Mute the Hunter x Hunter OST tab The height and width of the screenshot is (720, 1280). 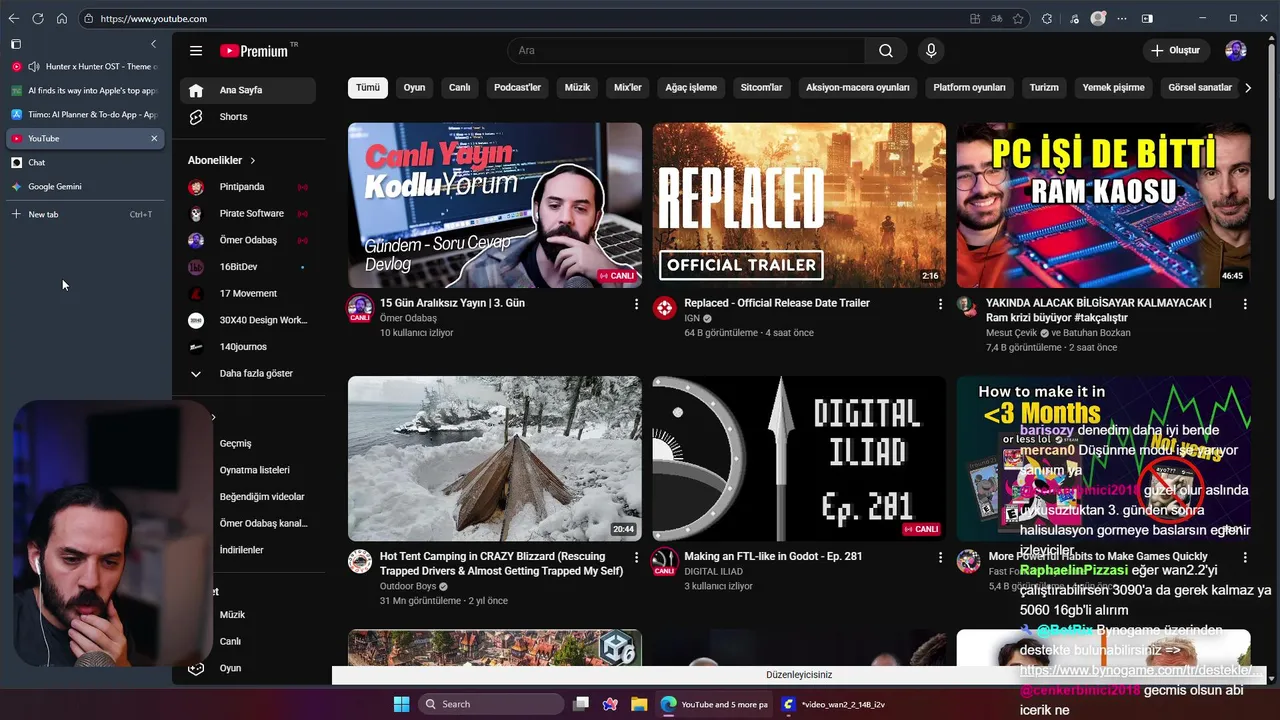click(34, 67)
